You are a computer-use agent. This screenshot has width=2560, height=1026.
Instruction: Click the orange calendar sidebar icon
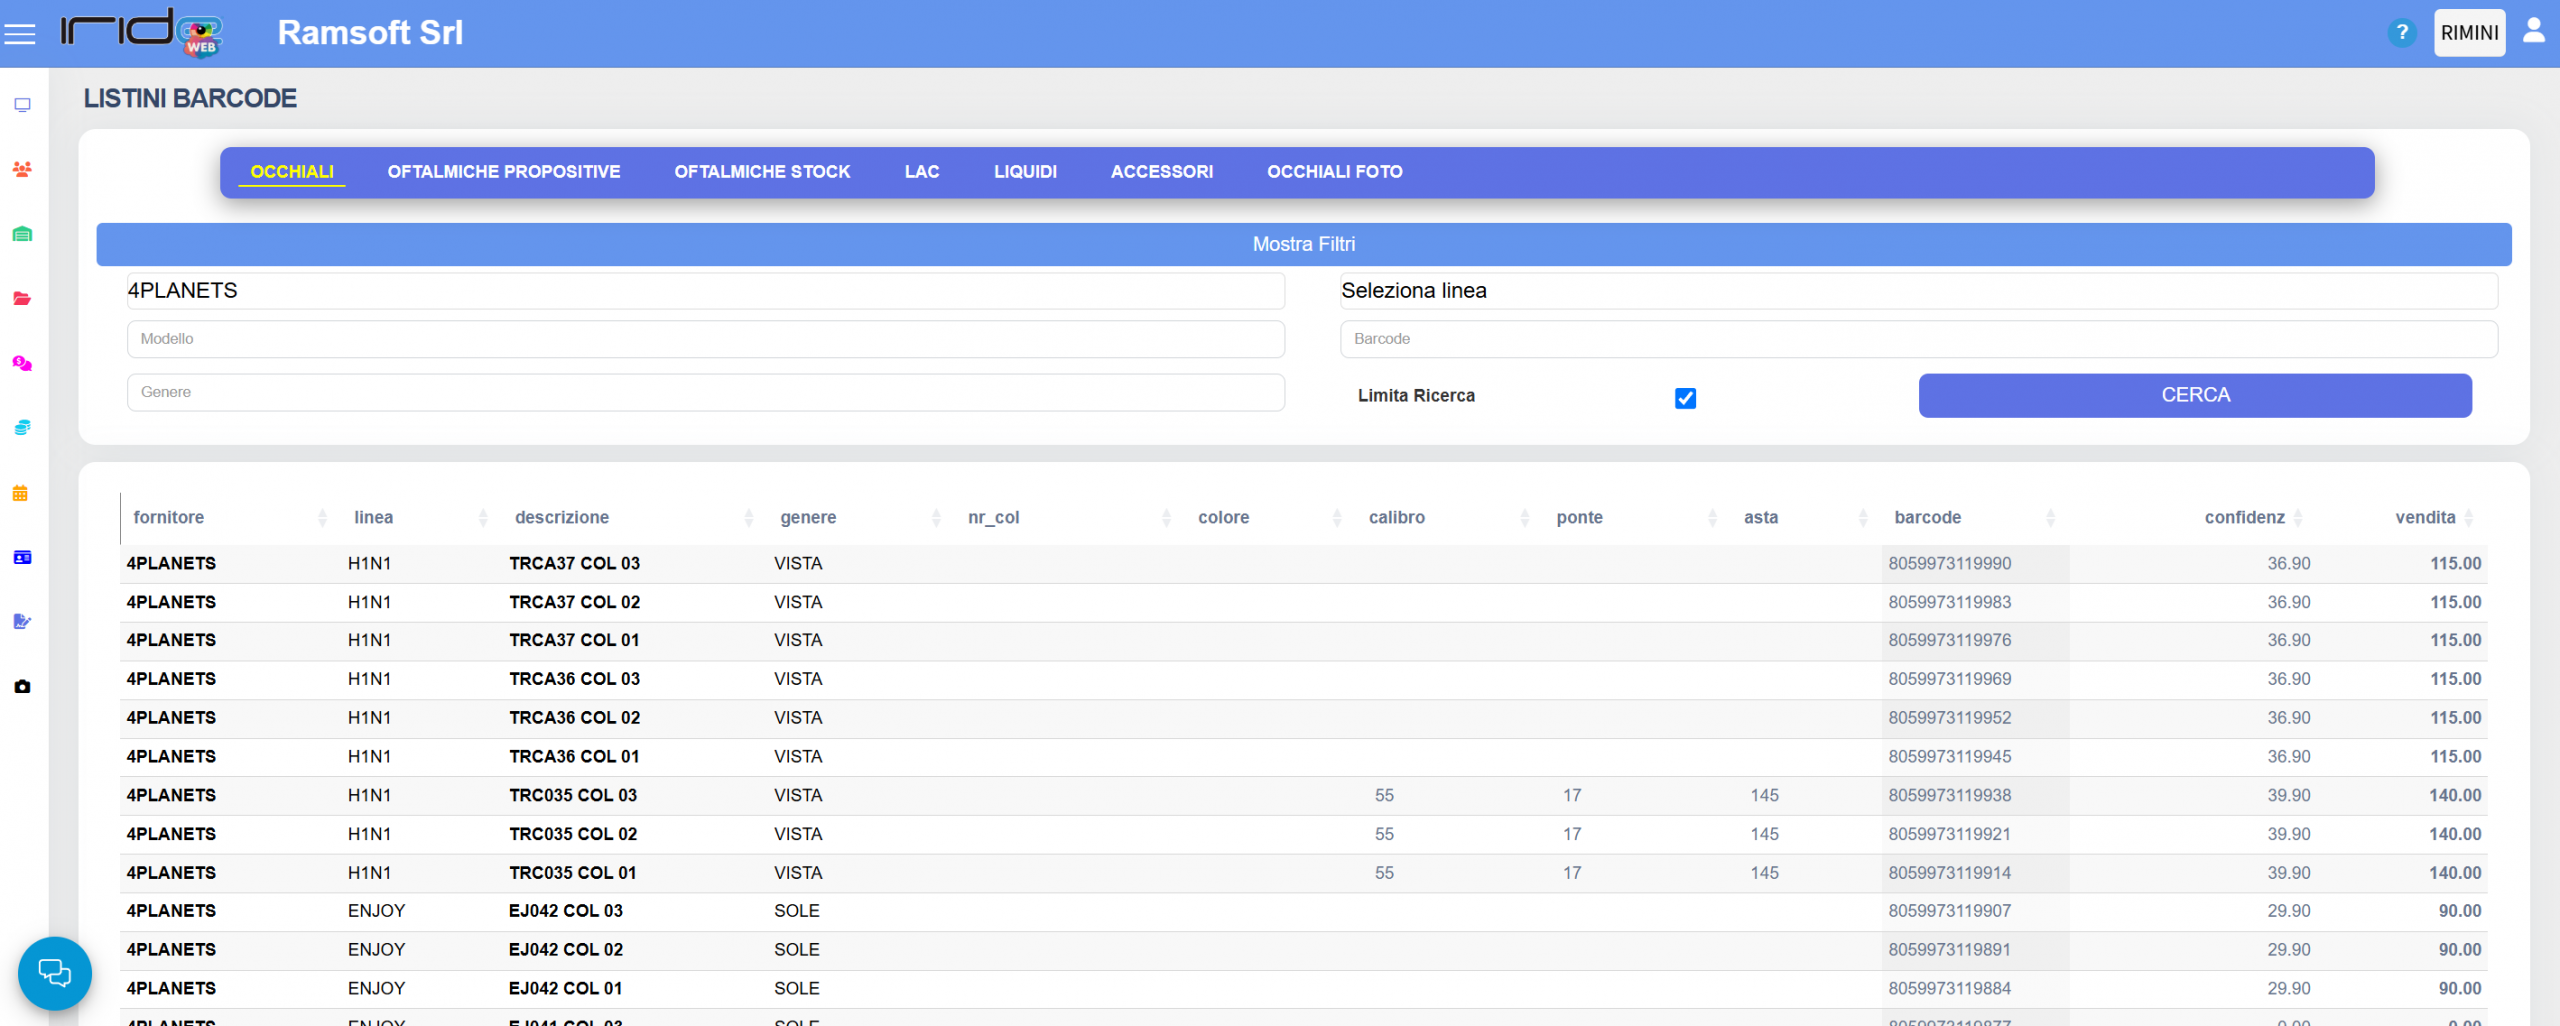(20, 493)
